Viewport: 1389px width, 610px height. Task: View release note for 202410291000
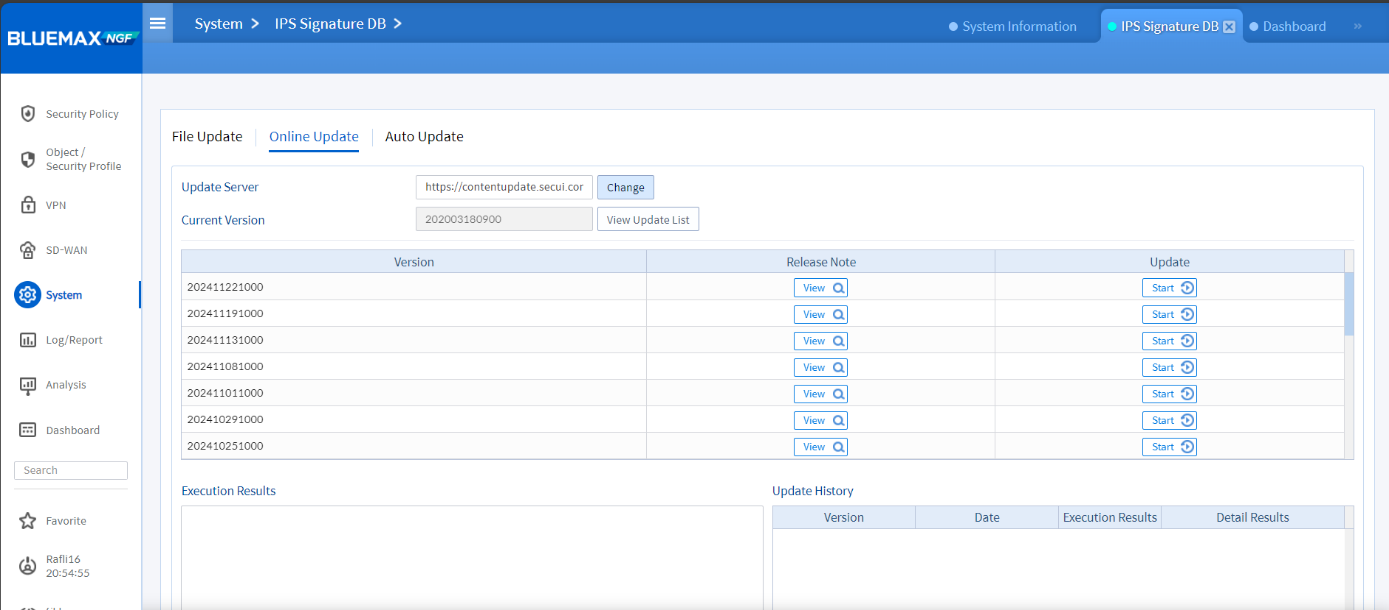pos(821,420)
